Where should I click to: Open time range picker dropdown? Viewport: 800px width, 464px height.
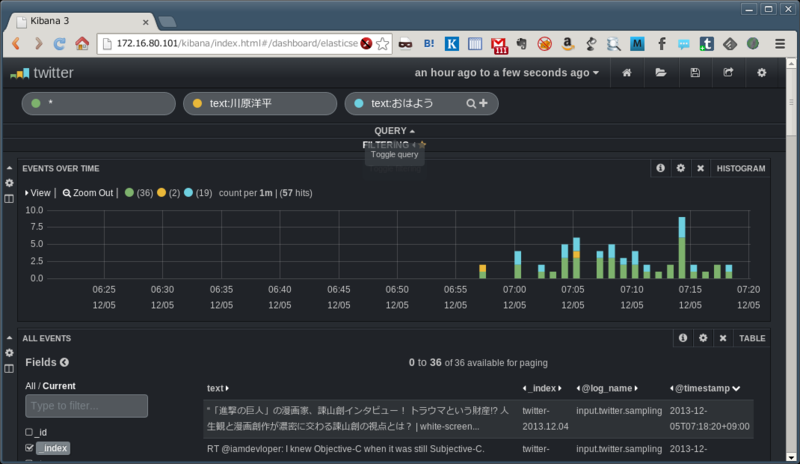click(x=507, y=72)
